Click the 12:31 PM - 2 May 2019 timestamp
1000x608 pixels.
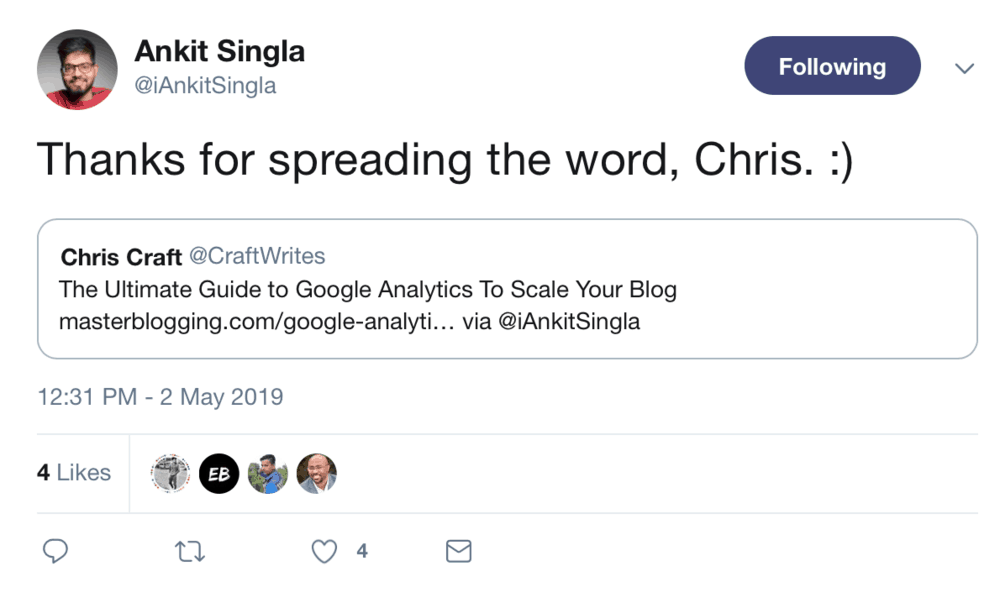click(160, 397)
